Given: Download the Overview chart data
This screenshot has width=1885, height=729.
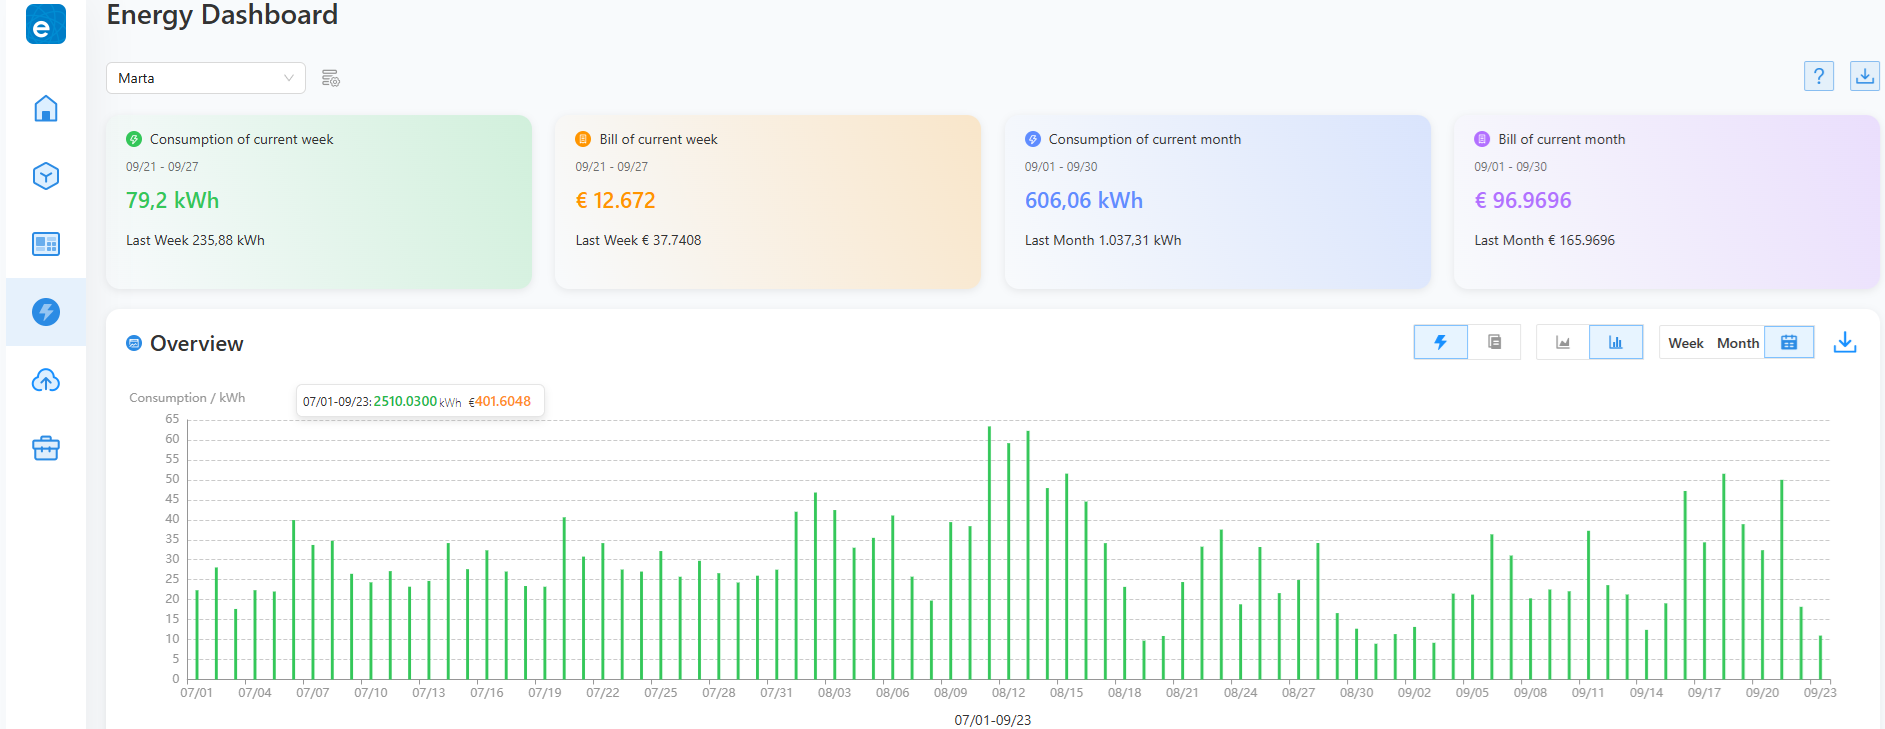Looking at the screenshot, I should [1845, 342].
